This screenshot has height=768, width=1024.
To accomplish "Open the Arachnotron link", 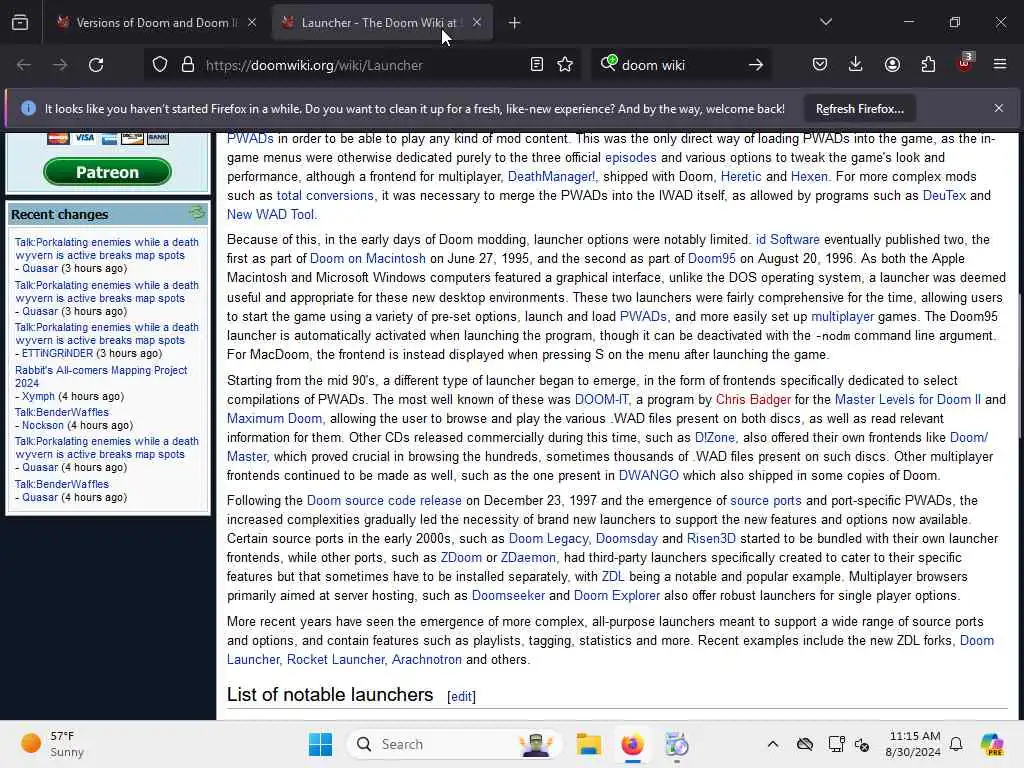I will pos(426,660).
